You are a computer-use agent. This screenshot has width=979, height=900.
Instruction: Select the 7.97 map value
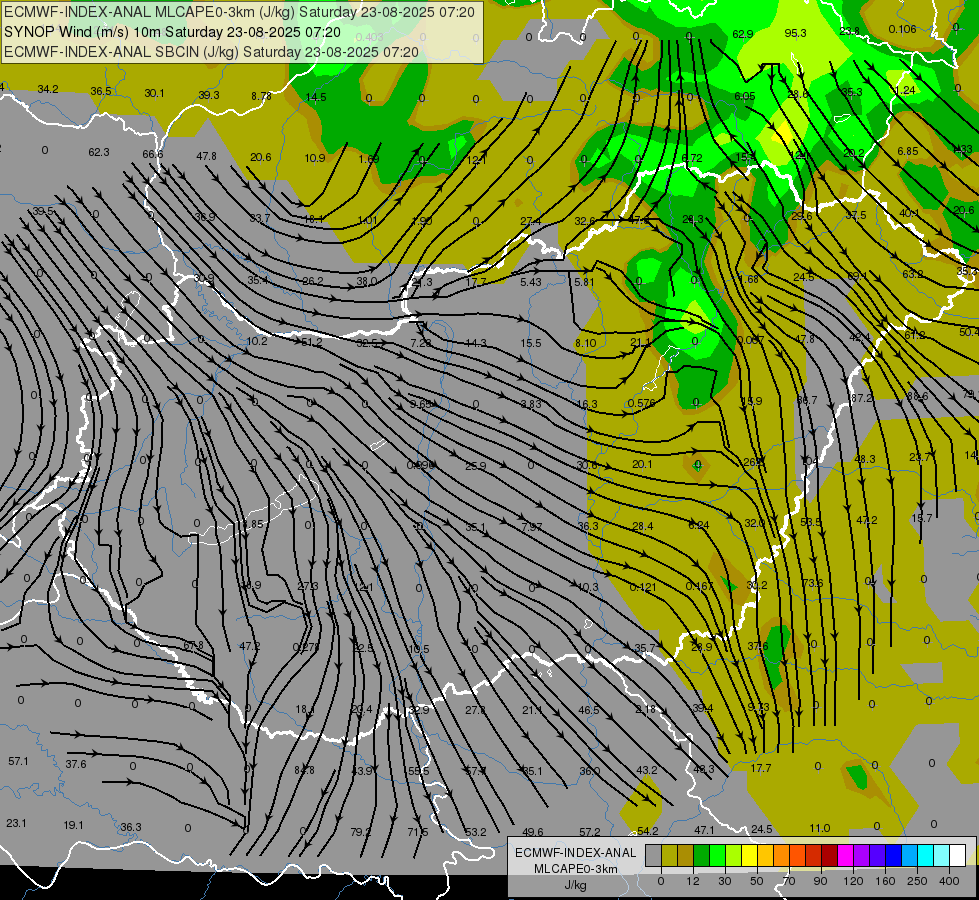tap(531, 527)
